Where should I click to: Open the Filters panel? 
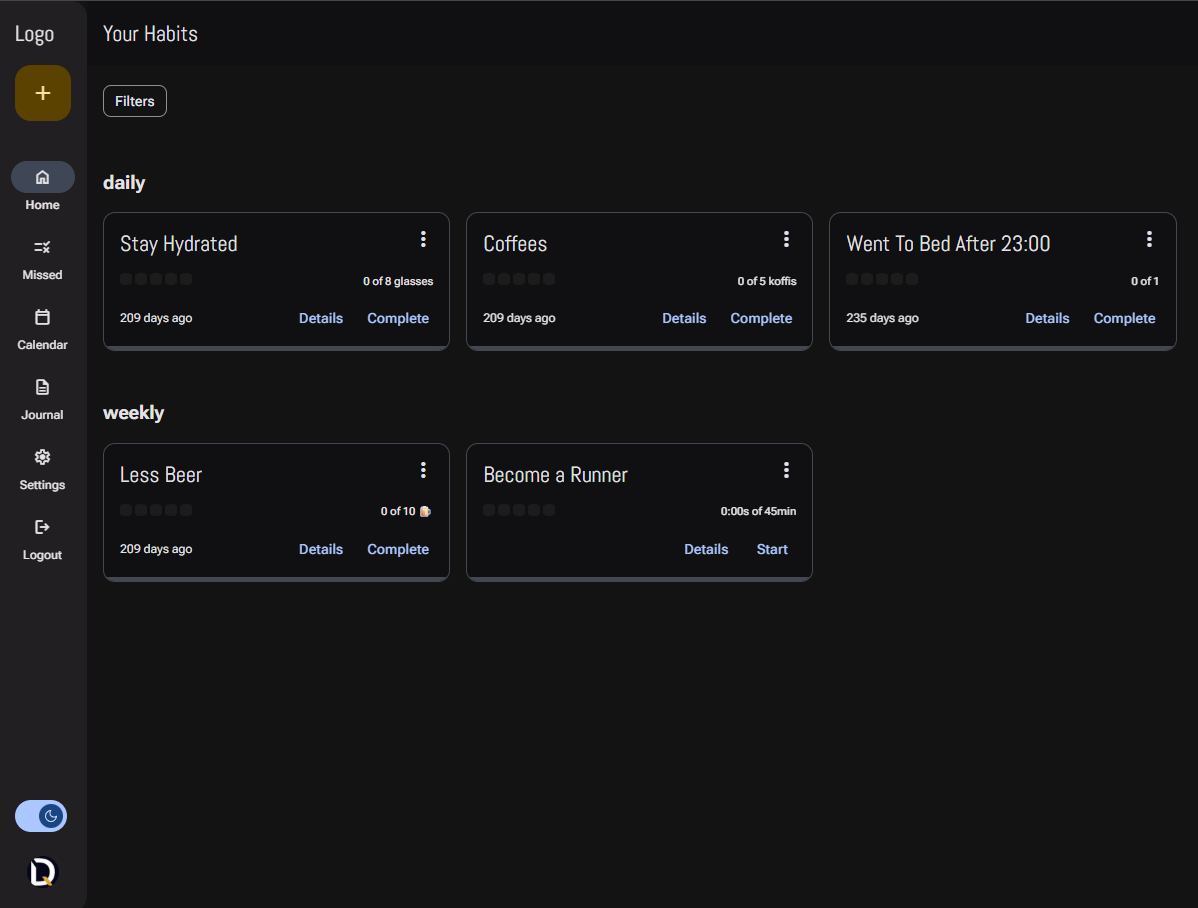coord(134,100)
